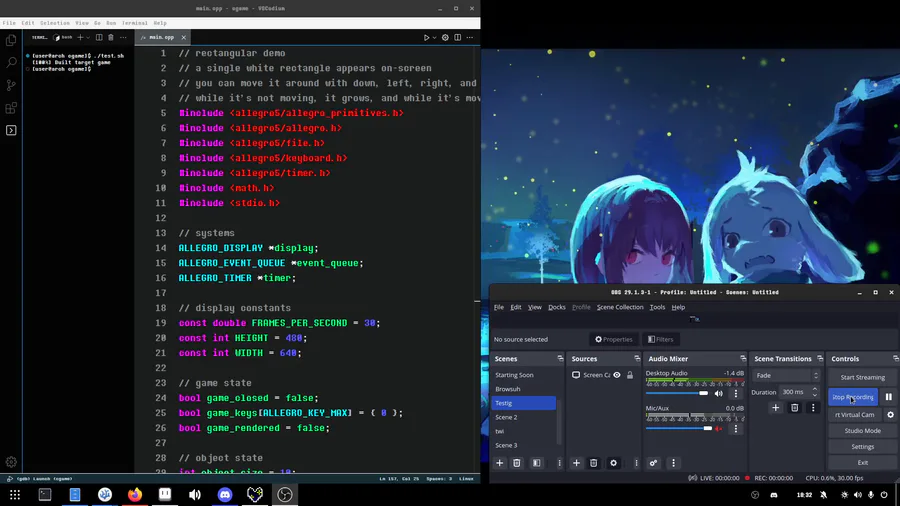This screenshot has width=900, height=506.
Task: Open the Terminal menu in VSCodium
Action: coord(135,23)
